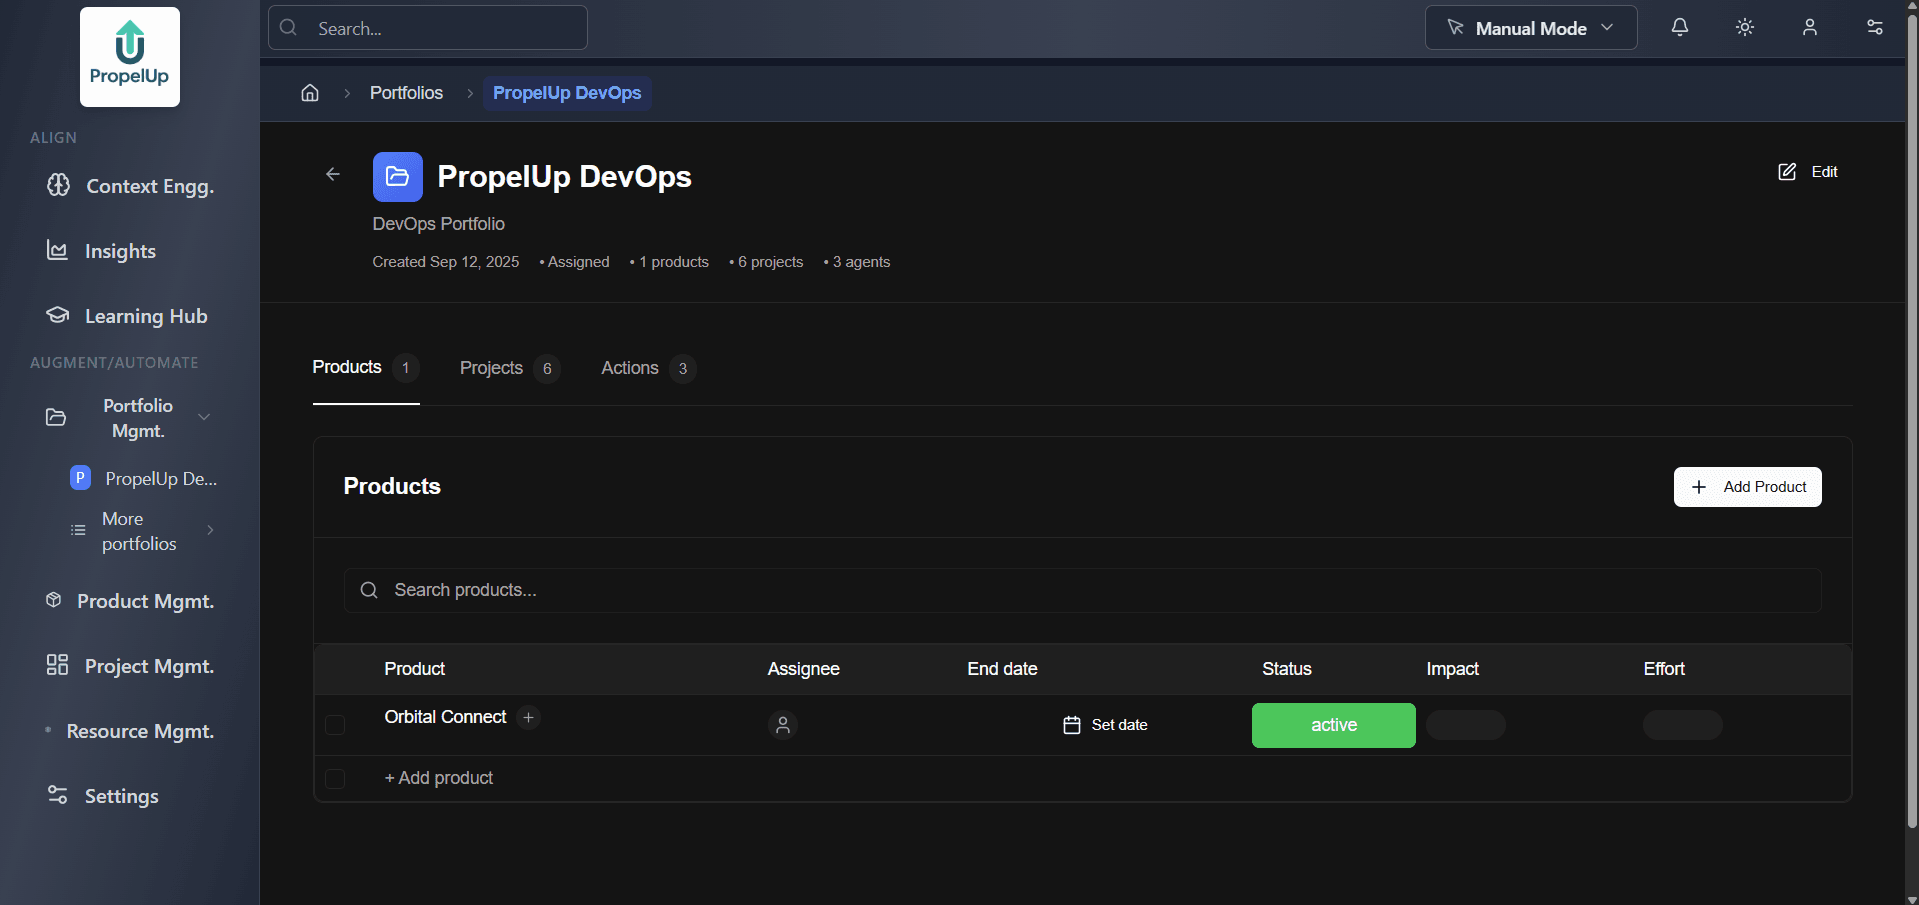This screenshot has width=1919, height=905.
Task: Switch to the Projects tab
Action: point(490,368)
